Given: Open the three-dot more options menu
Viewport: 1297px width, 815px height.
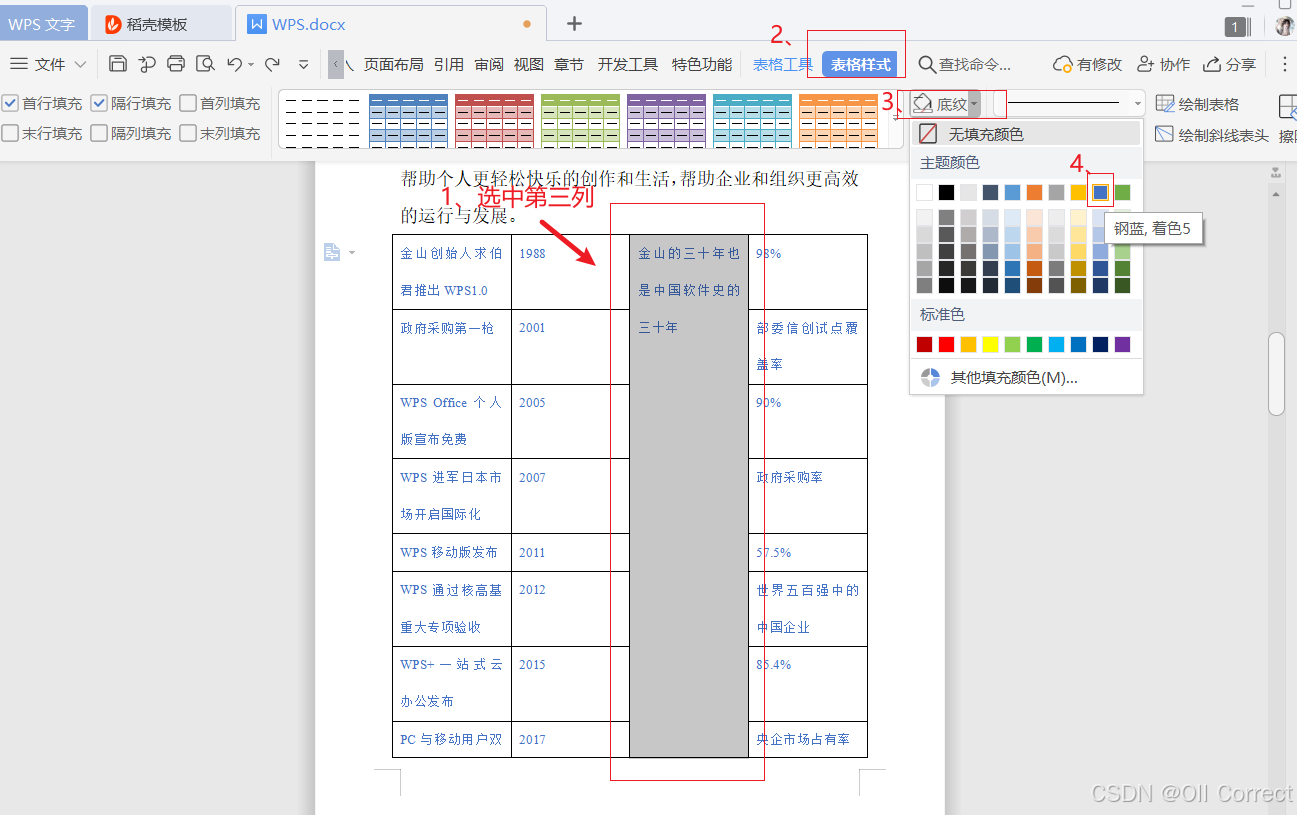Looking at the screenshot, I should (1285, 64).
